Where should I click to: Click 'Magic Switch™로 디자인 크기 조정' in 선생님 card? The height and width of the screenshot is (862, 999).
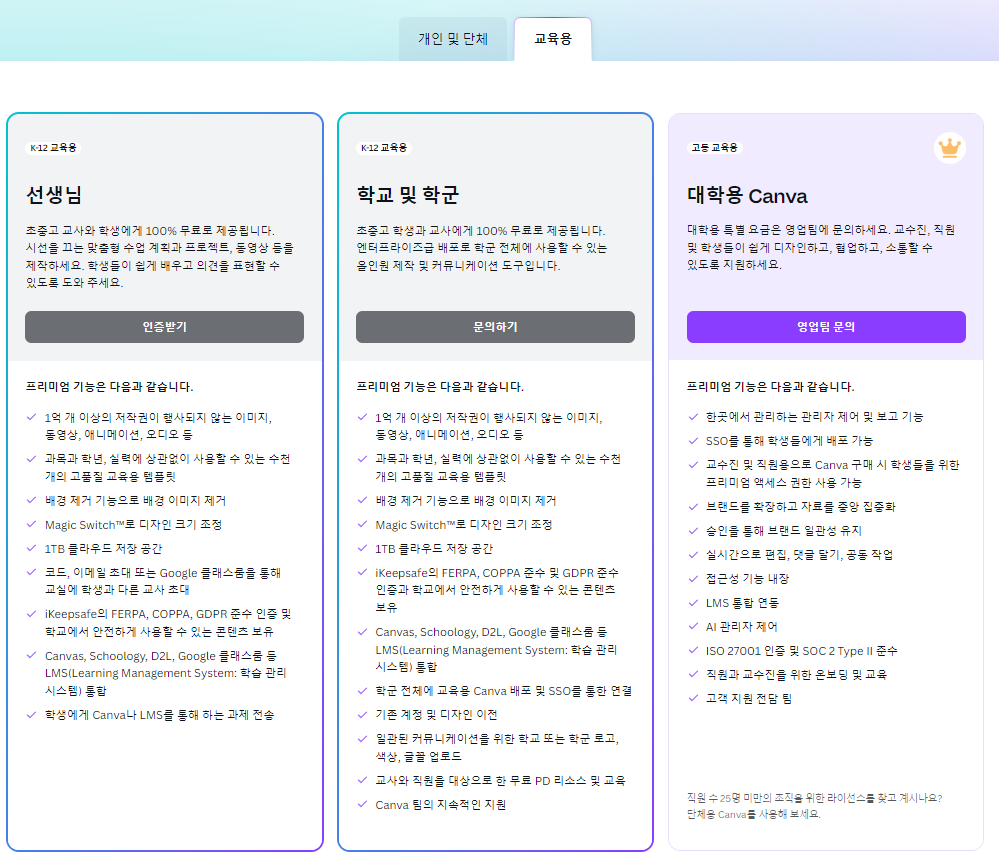[133, 524]
